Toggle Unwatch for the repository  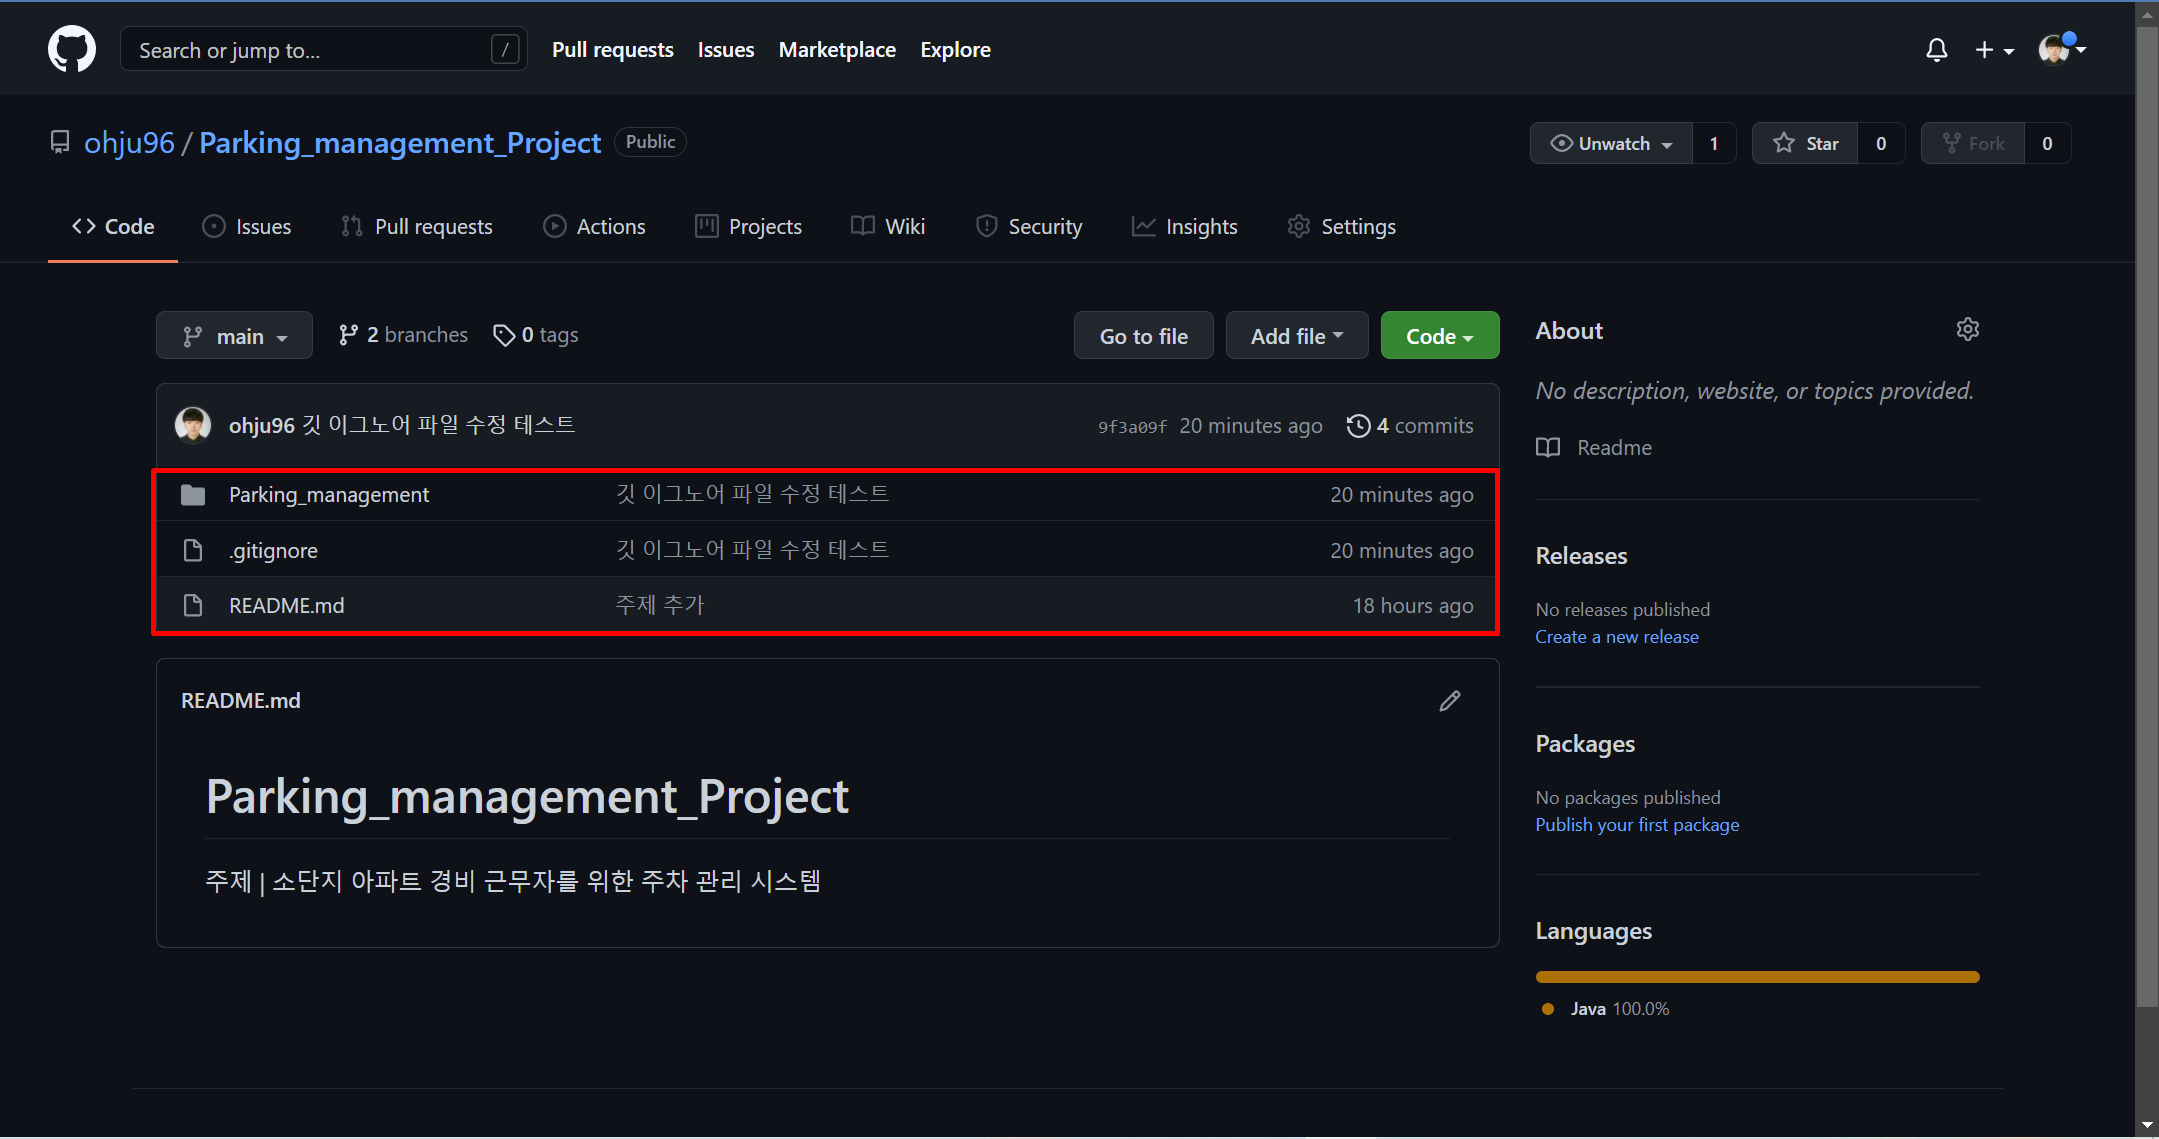tap(1611, 144)
